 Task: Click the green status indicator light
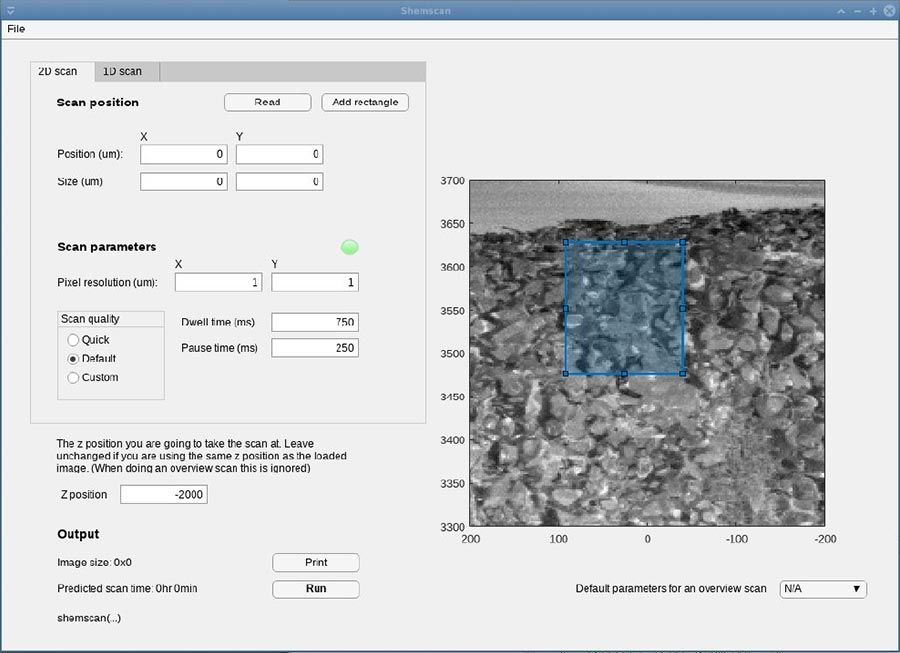pyautogui.click(x=349, y=247)
